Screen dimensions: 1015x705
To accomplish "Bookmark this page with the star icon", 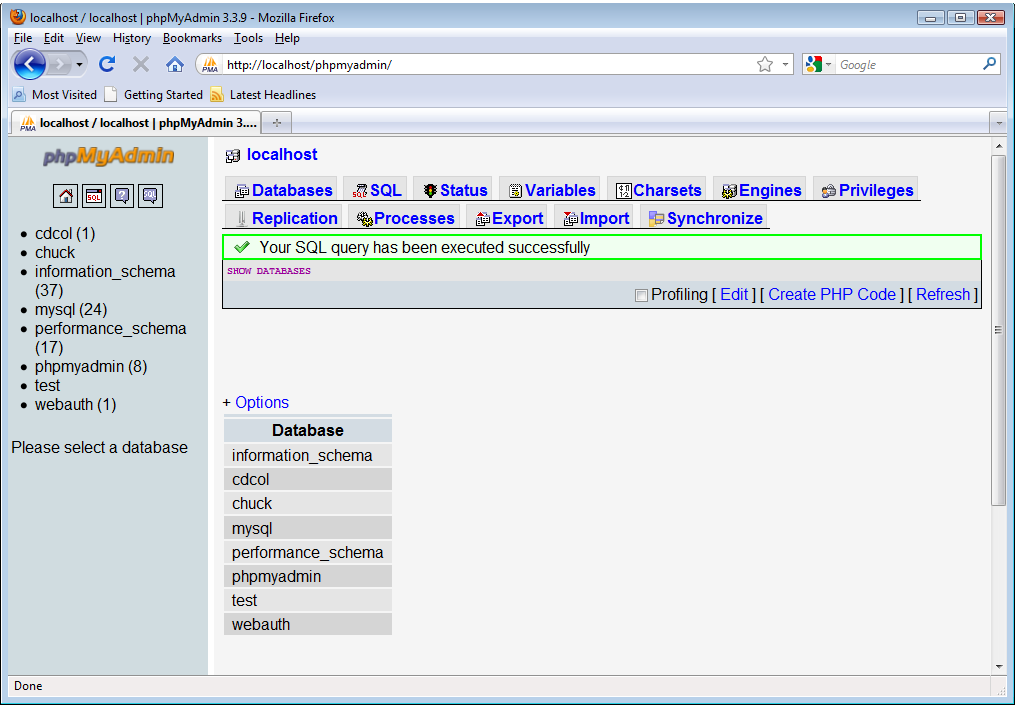I will (764, 64).
